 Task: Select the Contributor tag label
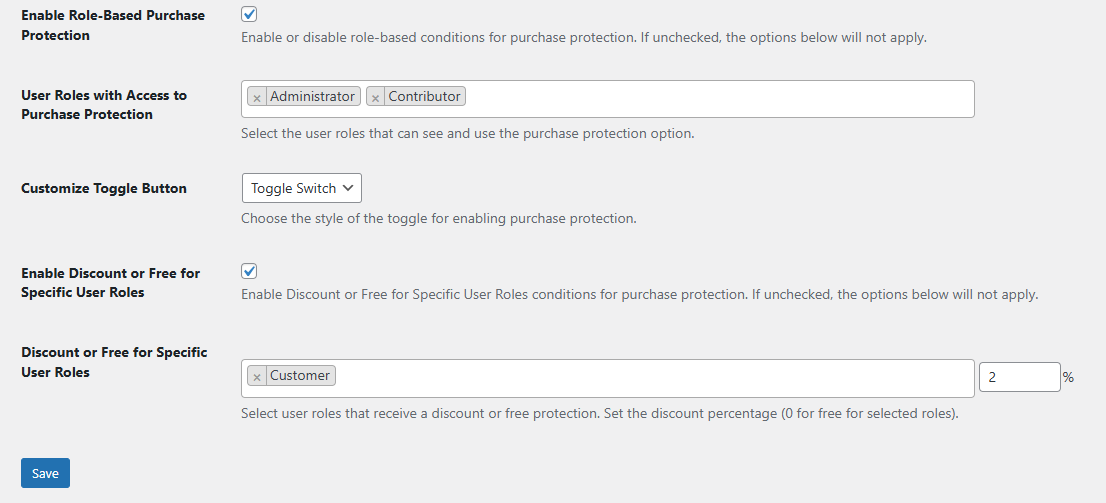coord(424,97)
